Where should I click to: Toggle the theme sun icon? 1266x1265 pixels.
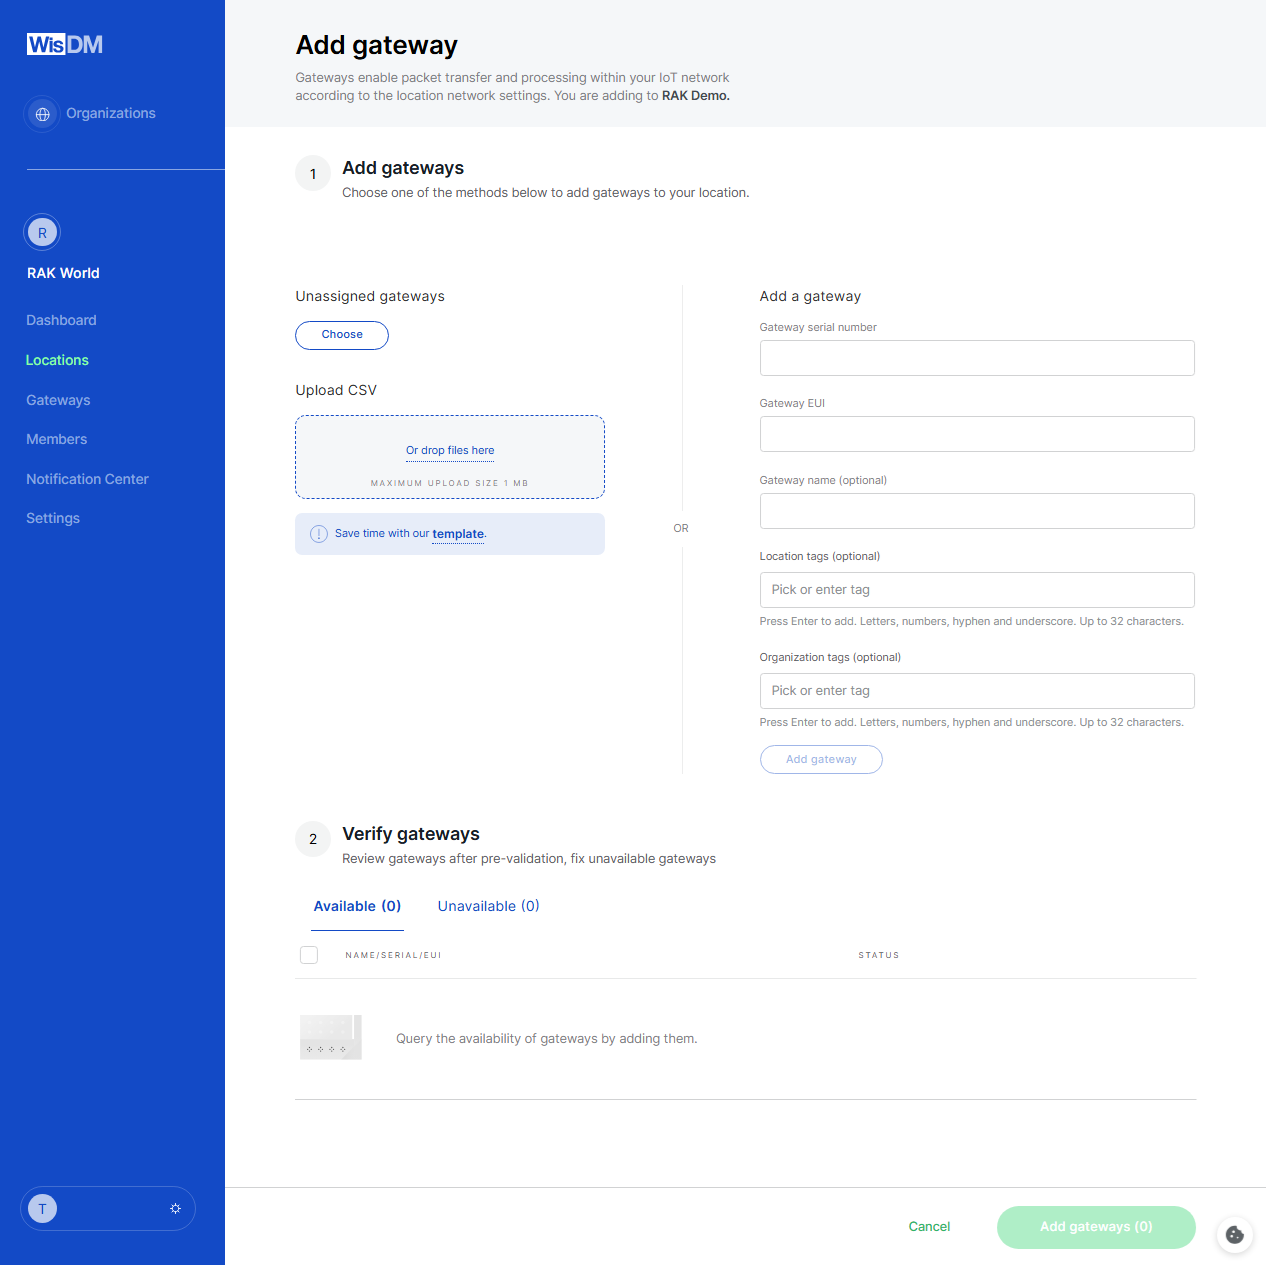[x=175, y=1209]
